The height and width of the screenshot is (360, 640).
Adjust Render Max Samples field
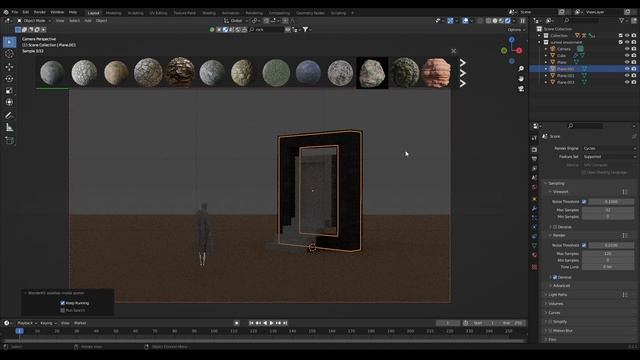pos(608,253)
